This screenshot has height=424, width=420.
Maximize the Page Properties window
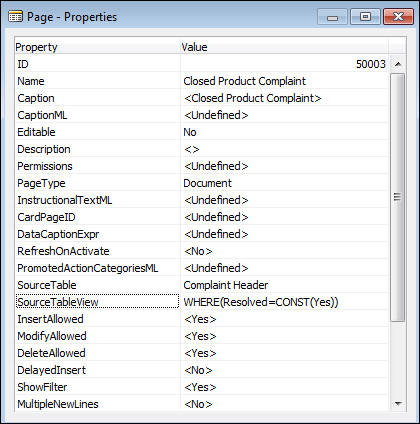pyautogui.click(x=365, y=17)
